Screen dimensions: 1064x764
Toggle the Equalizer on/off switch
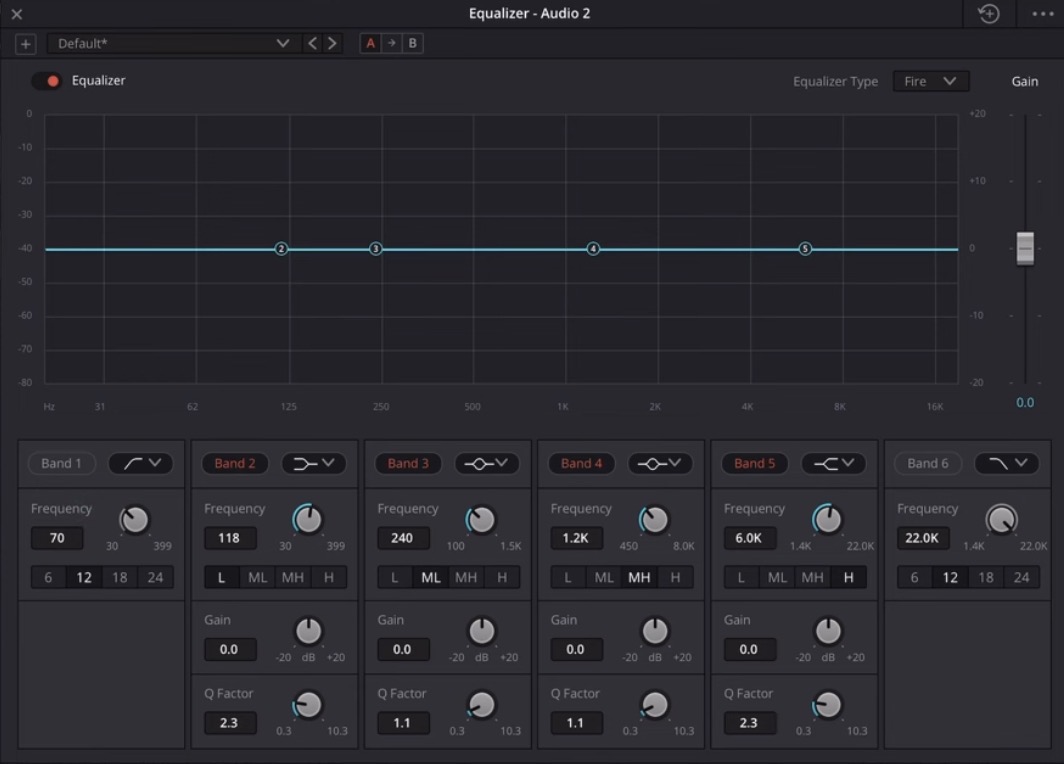click(45, 81)
